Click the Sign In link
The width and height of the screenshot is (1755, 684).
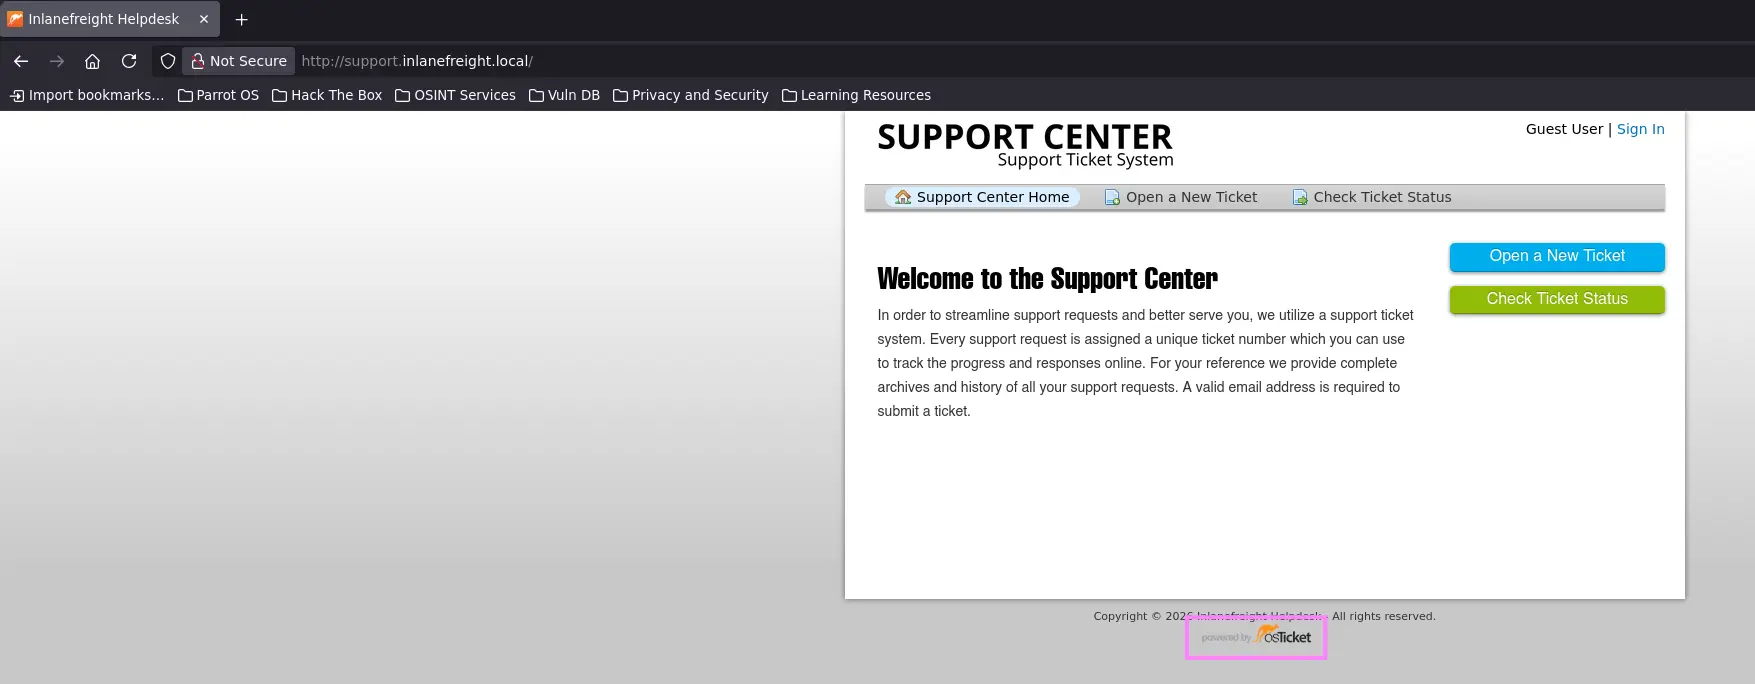[1640, 129]
